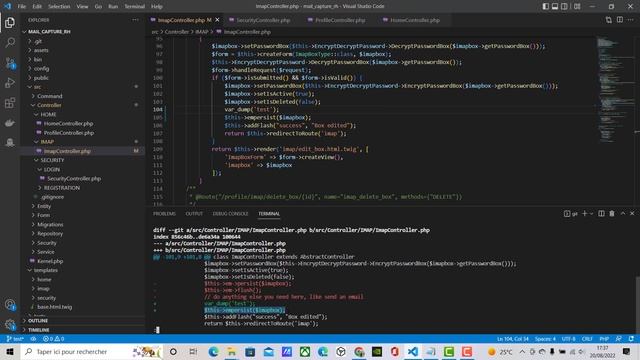This screenshot has height=360, width=640.
Task: Open the Docker view in the activity bar
Action: click(x=10, y=123)
